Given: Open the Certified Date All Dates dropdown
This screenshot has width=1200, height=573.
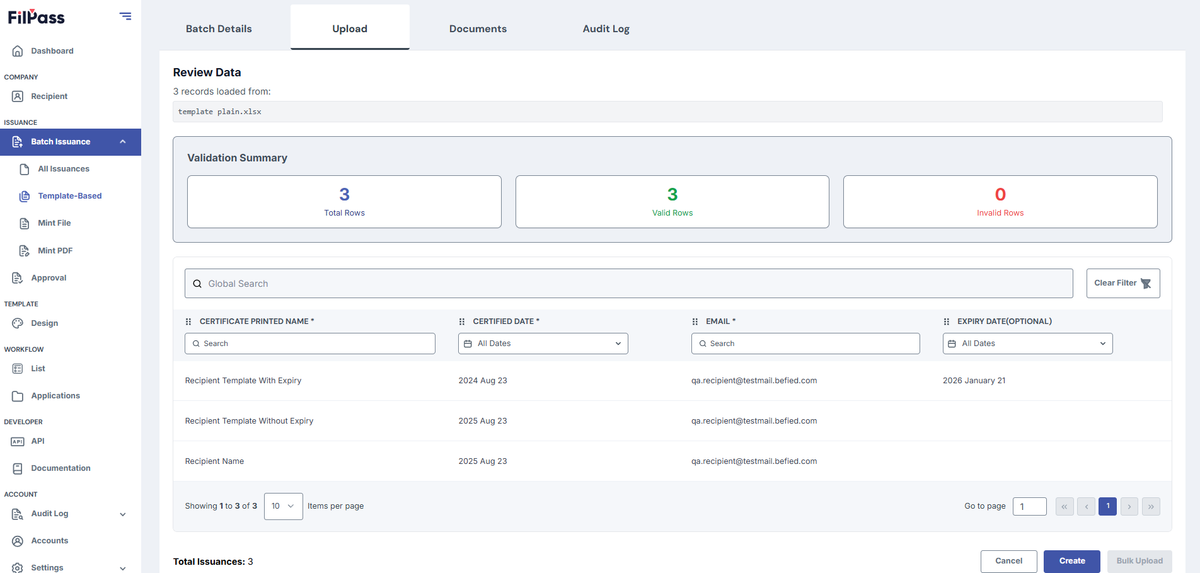Looking at the screenshot, I should 543,343.
